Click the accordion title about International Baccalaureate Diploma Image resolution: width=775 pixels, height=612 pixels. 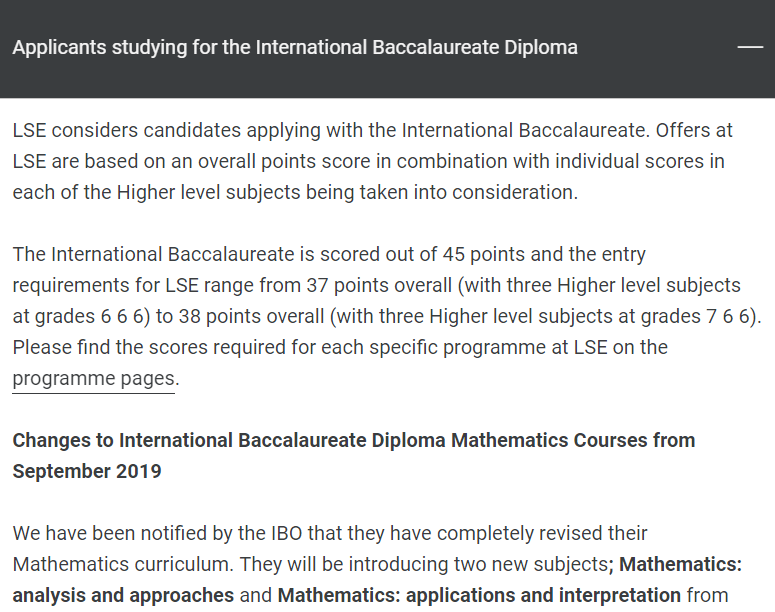[295, 48]
